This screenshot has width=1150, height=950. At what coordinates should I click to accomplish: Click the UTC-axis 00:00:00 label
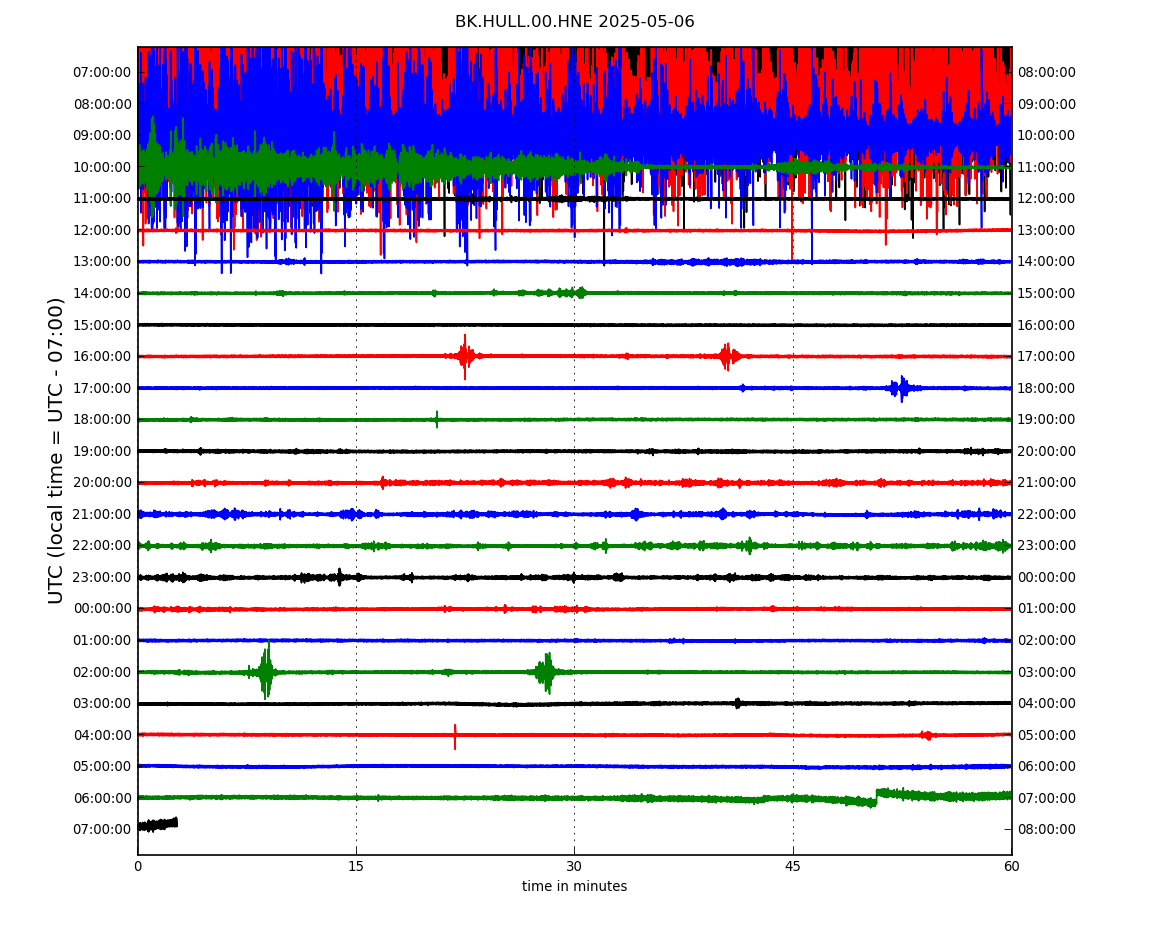pyautogui.click(x=102, y=609)
